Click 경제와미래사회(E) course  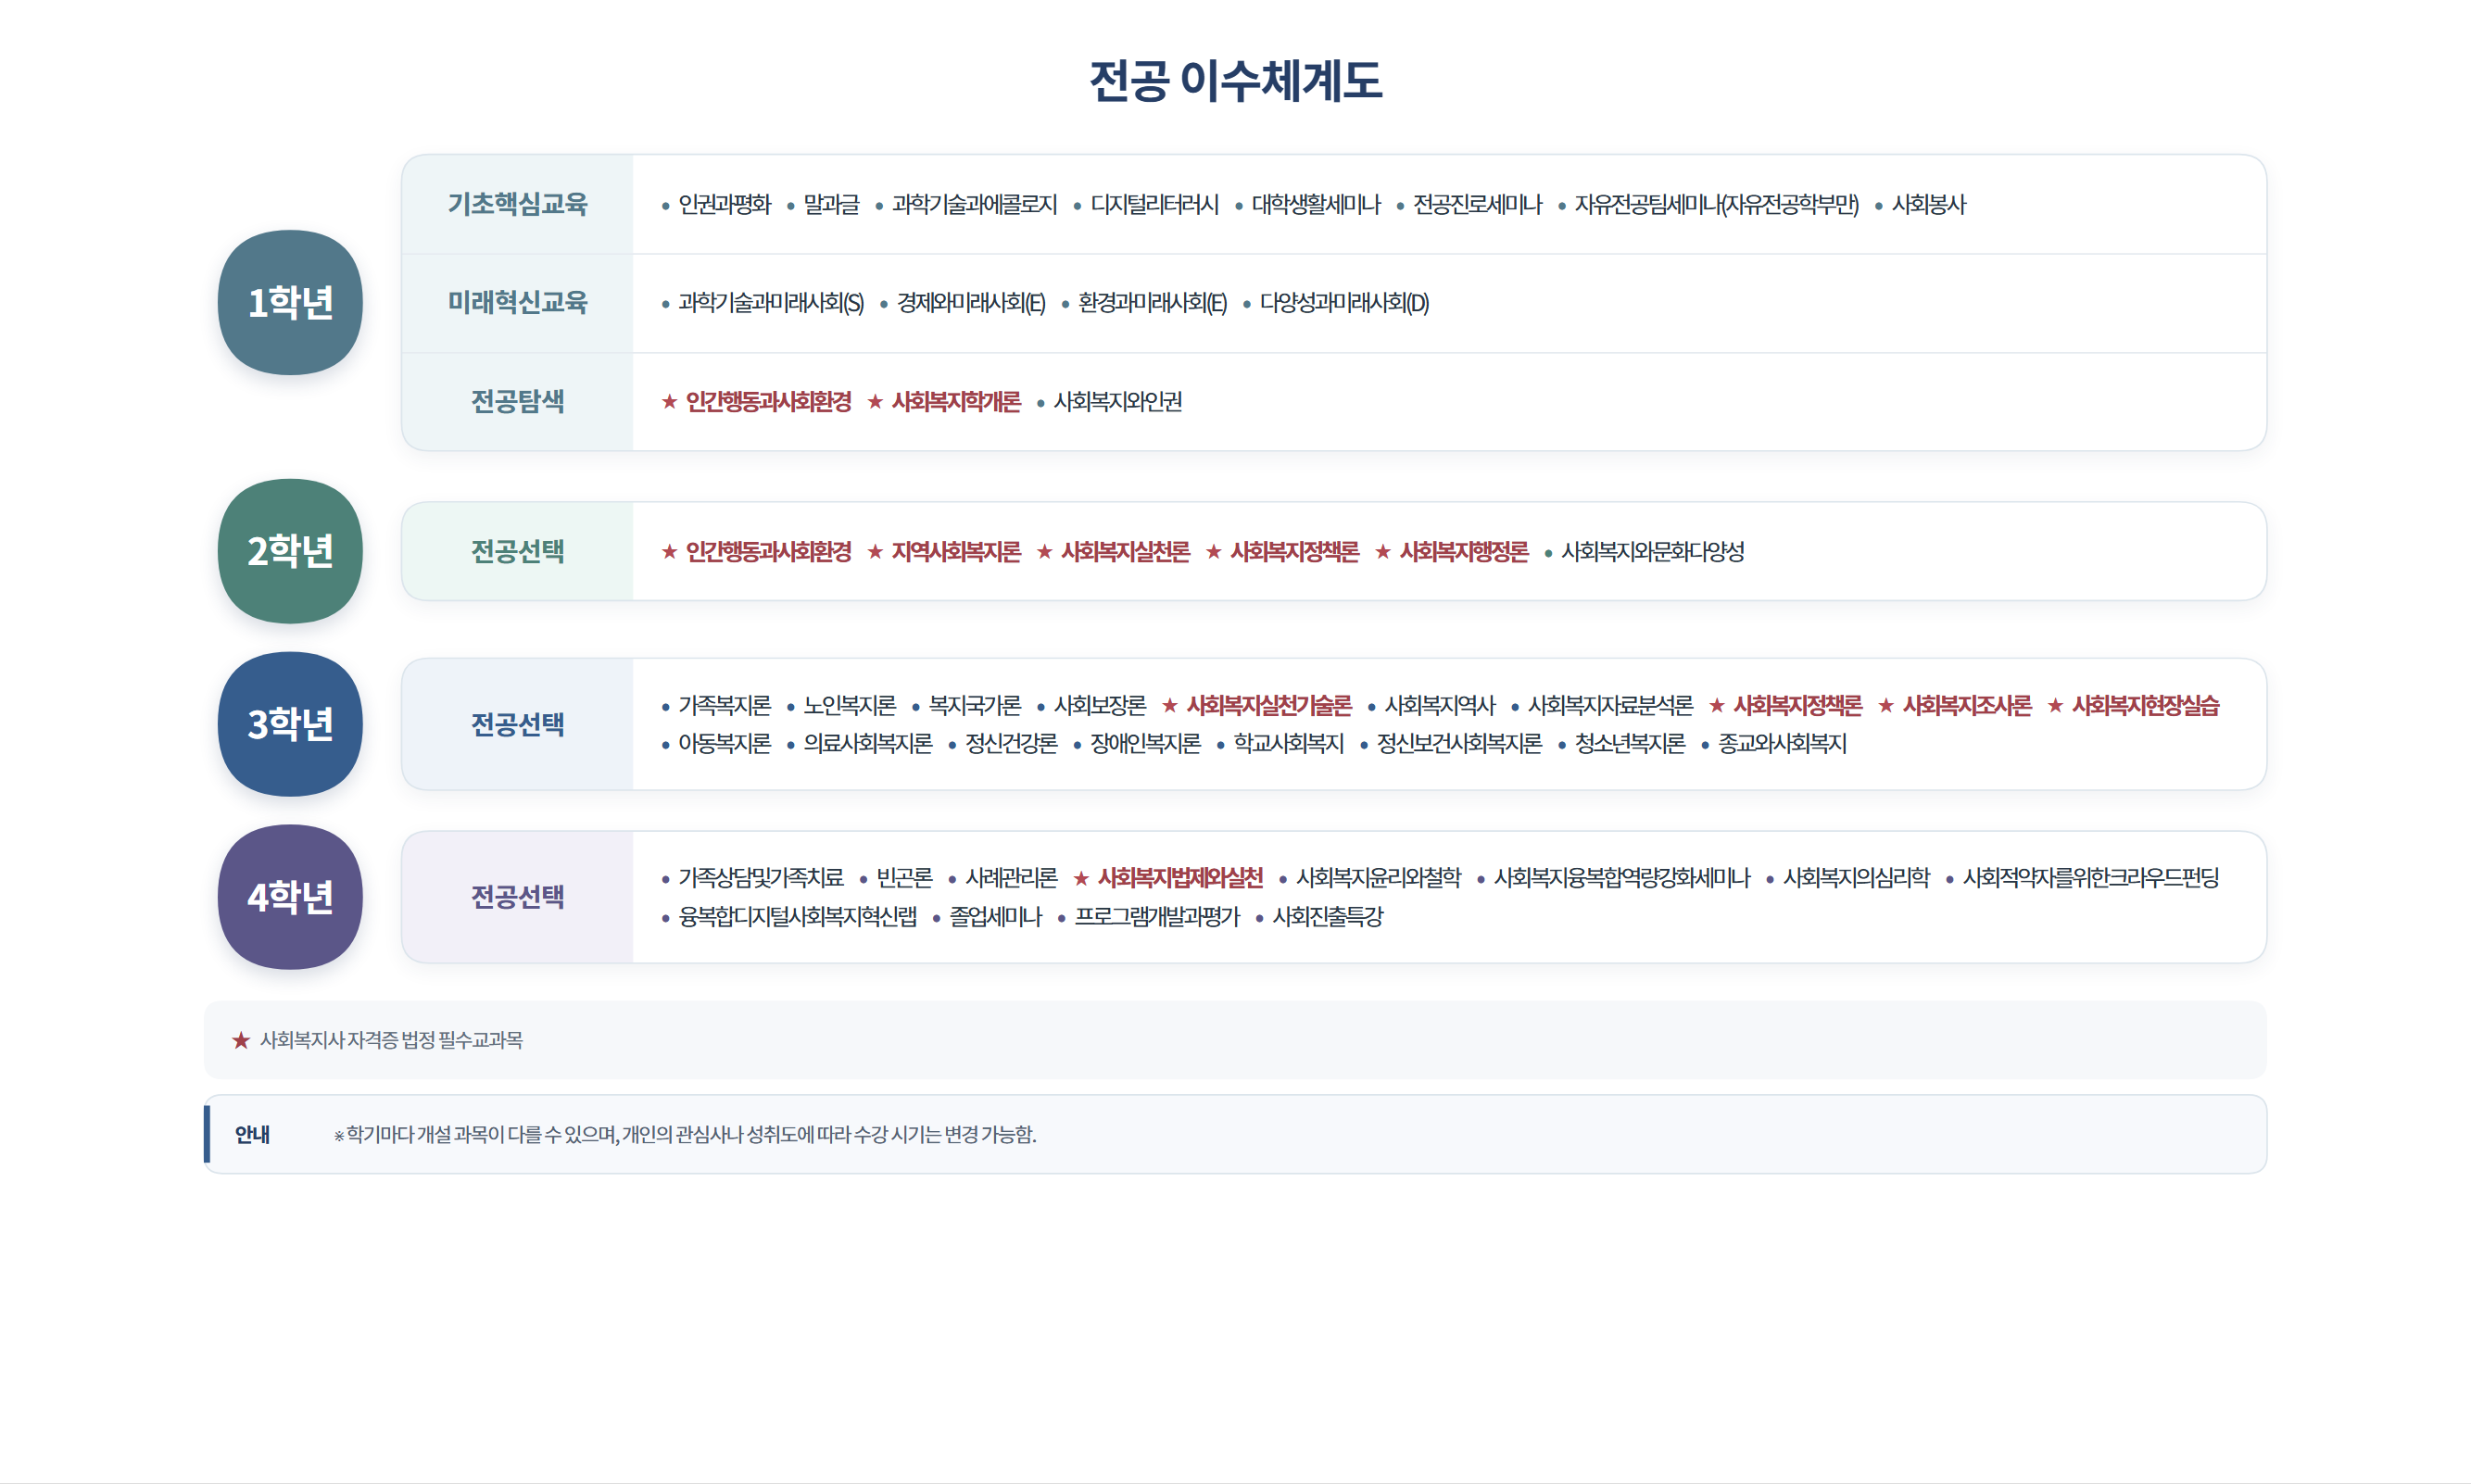(x=971, y=302)
